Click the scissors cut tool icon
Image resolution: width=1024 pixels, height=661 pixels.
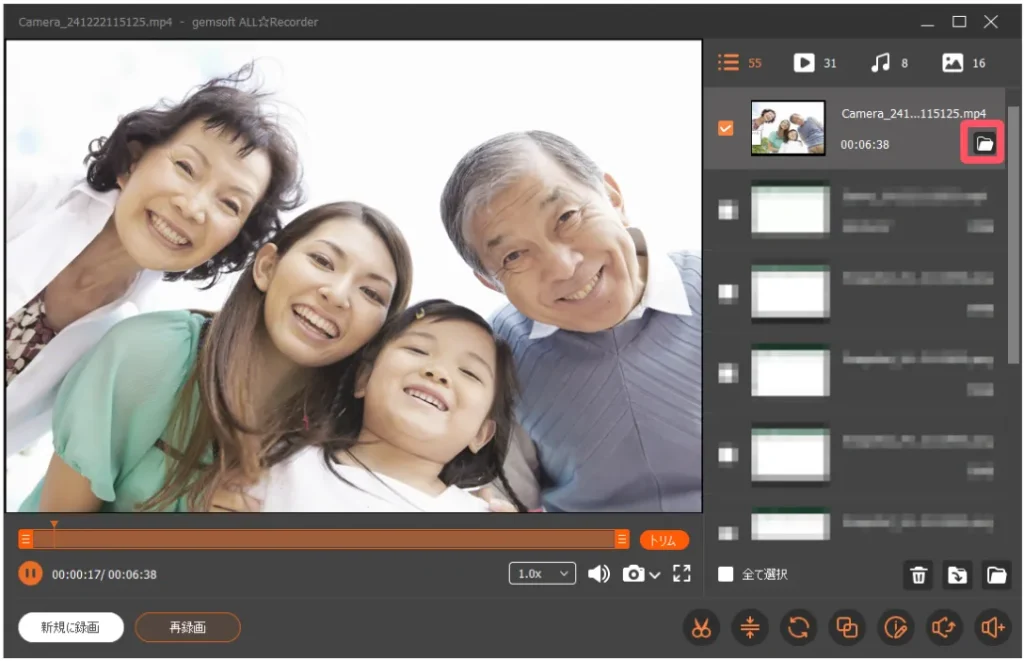[x=701, y=627]
